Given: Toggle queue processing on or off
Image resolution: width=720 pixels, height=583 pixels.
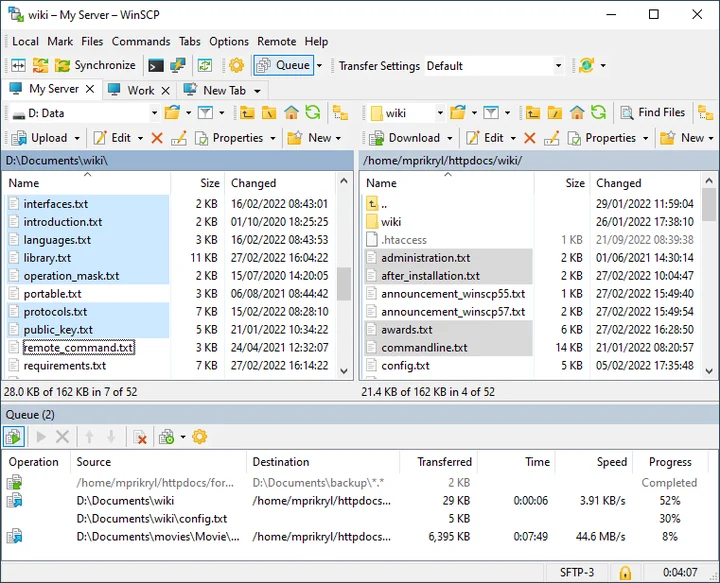Looking at the screenshot, I should (x=14, y=437).
